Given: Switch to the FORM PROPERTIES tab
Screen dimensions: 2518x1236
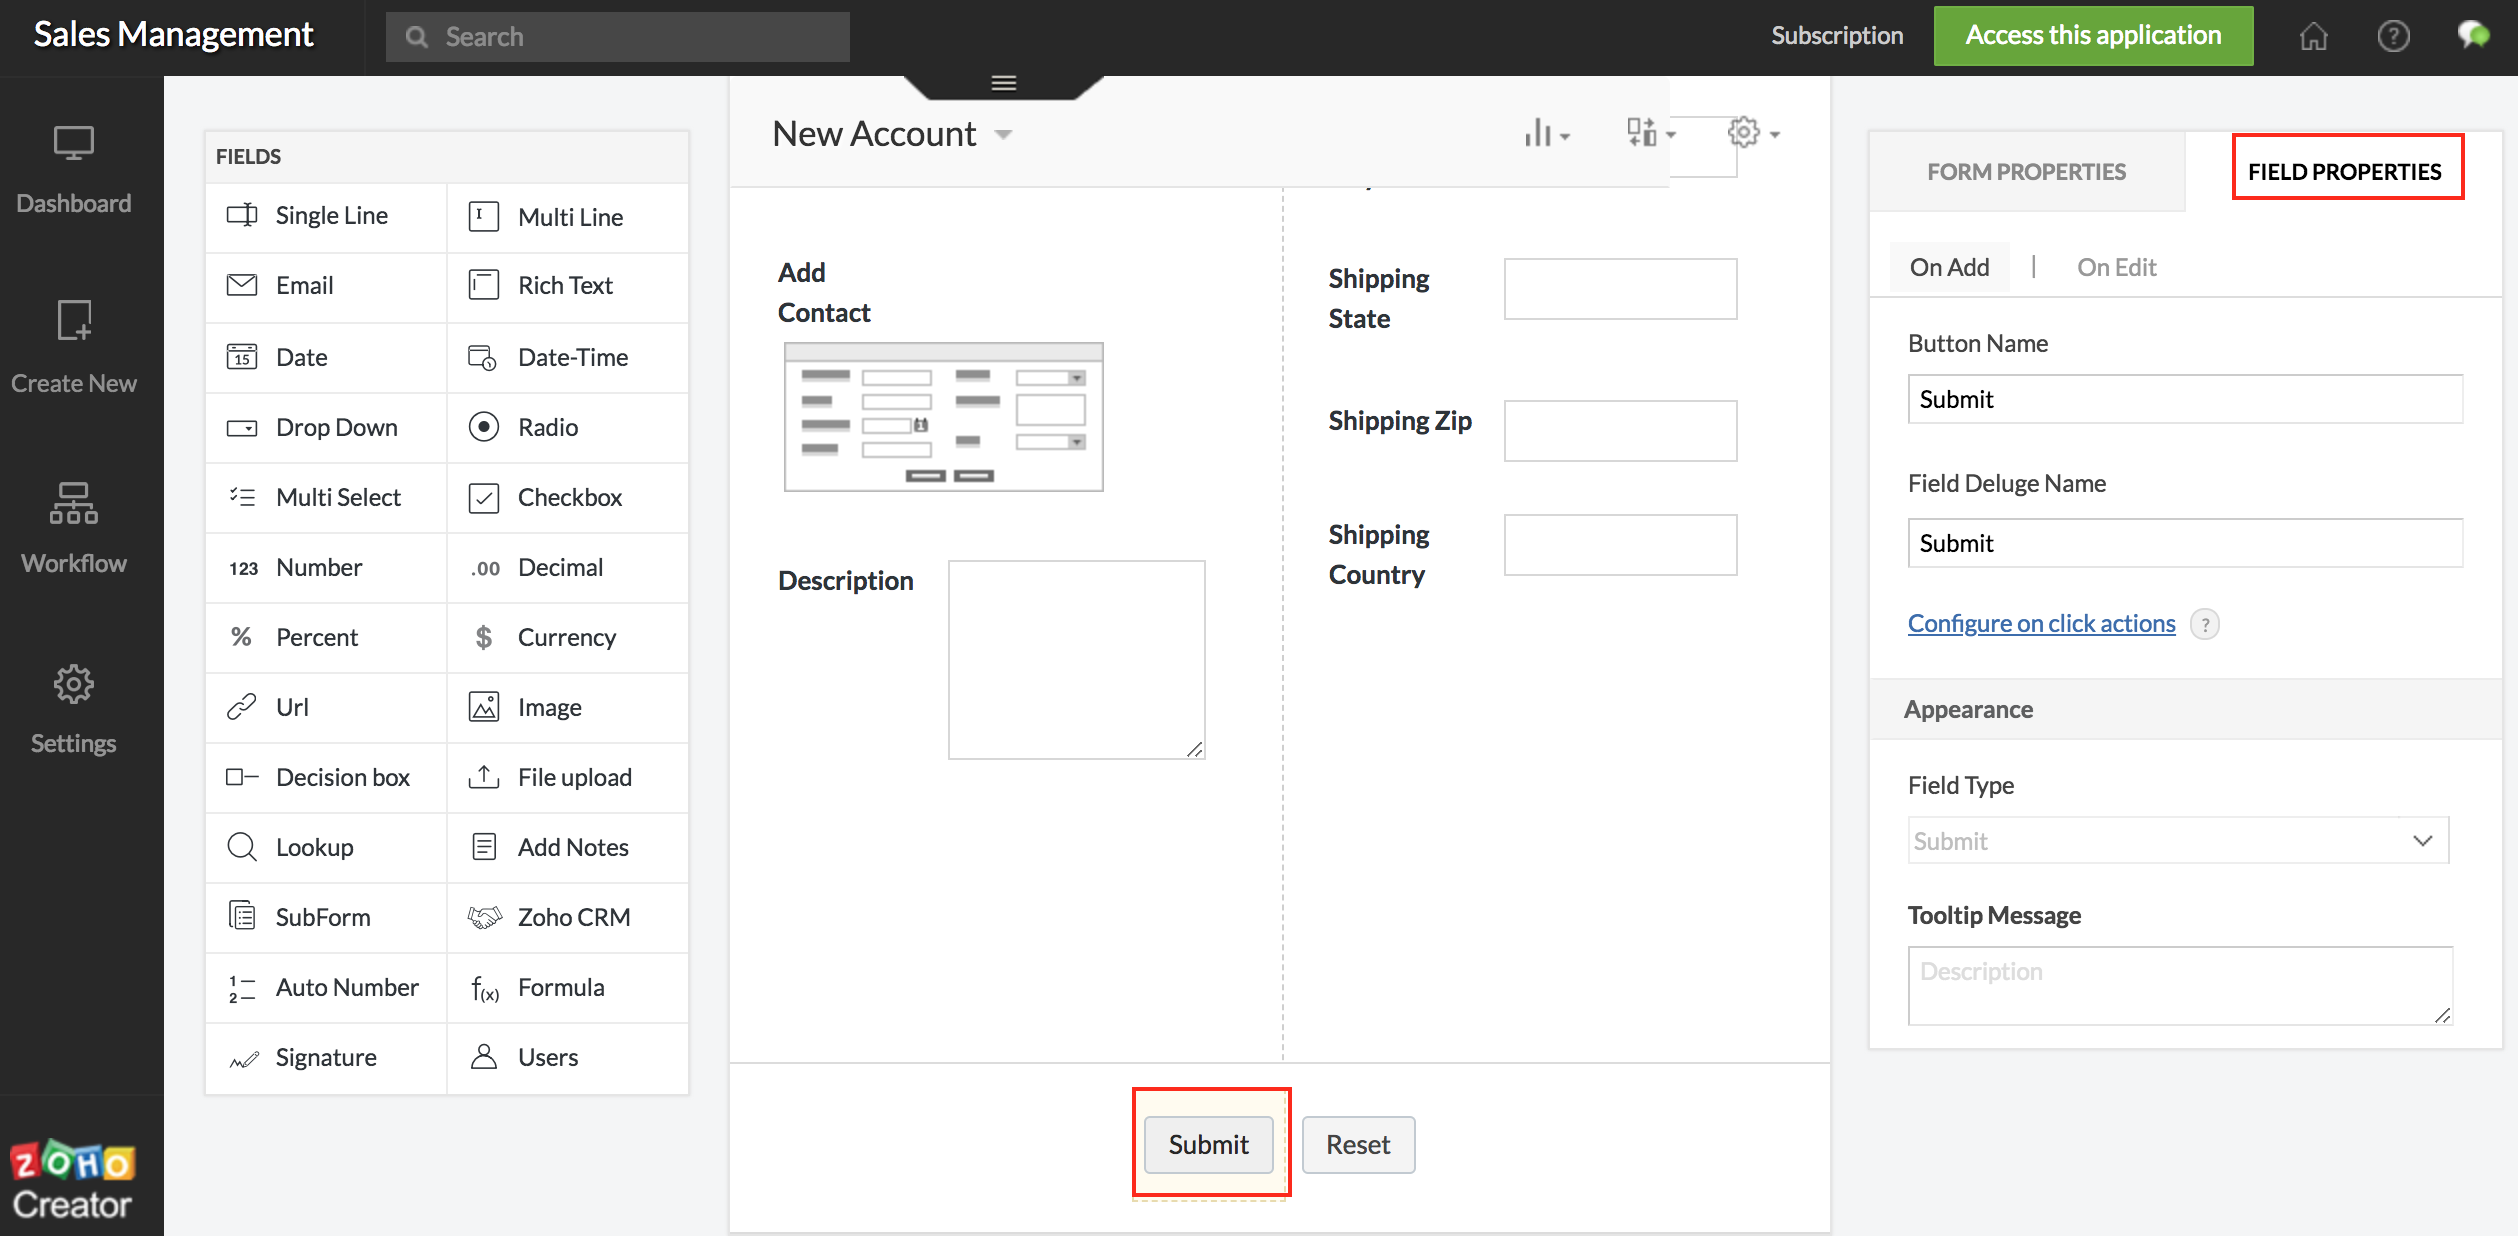Looking at the screenshot, I should (x=2025, y=171).
